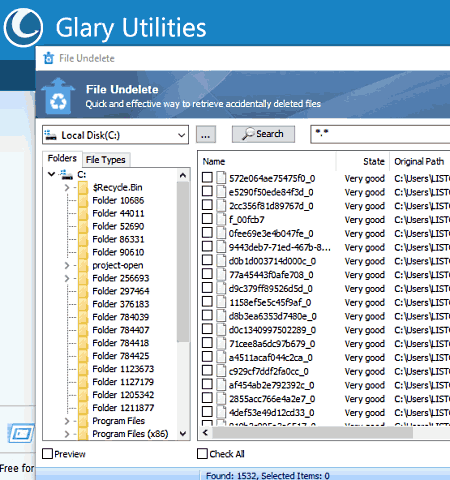
Task: Click the folder icon beside project-open
Action: pyautogui.click(x=83, y=265)
